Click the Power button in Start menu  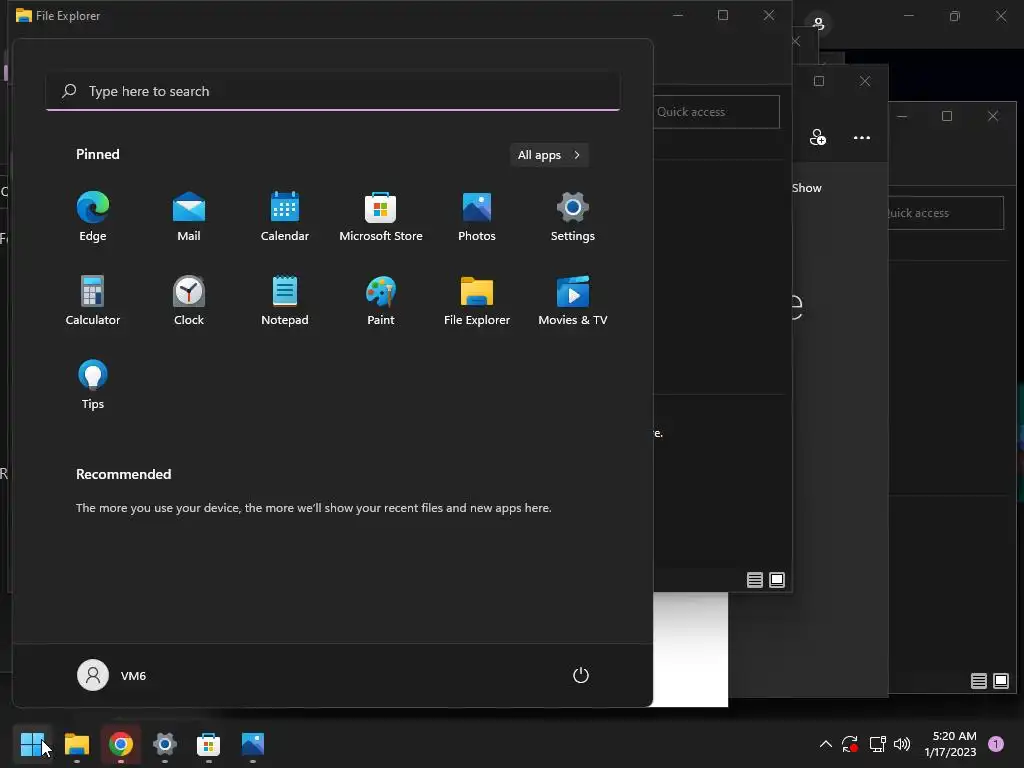pos(581,675)
